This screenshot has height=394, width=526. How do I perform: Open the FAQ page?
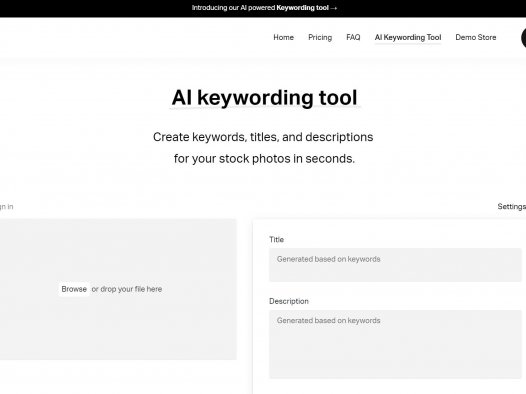coord(353,37)
